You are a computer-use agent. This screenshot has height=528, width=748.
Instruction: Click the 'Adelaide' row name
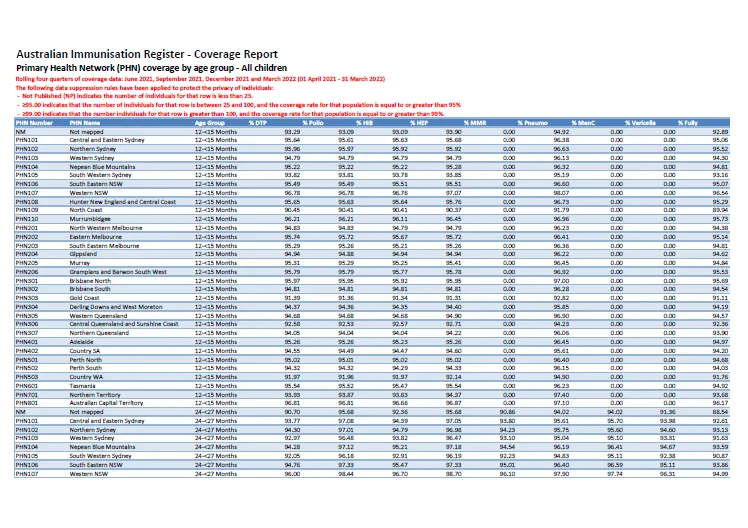click(82, 342)
